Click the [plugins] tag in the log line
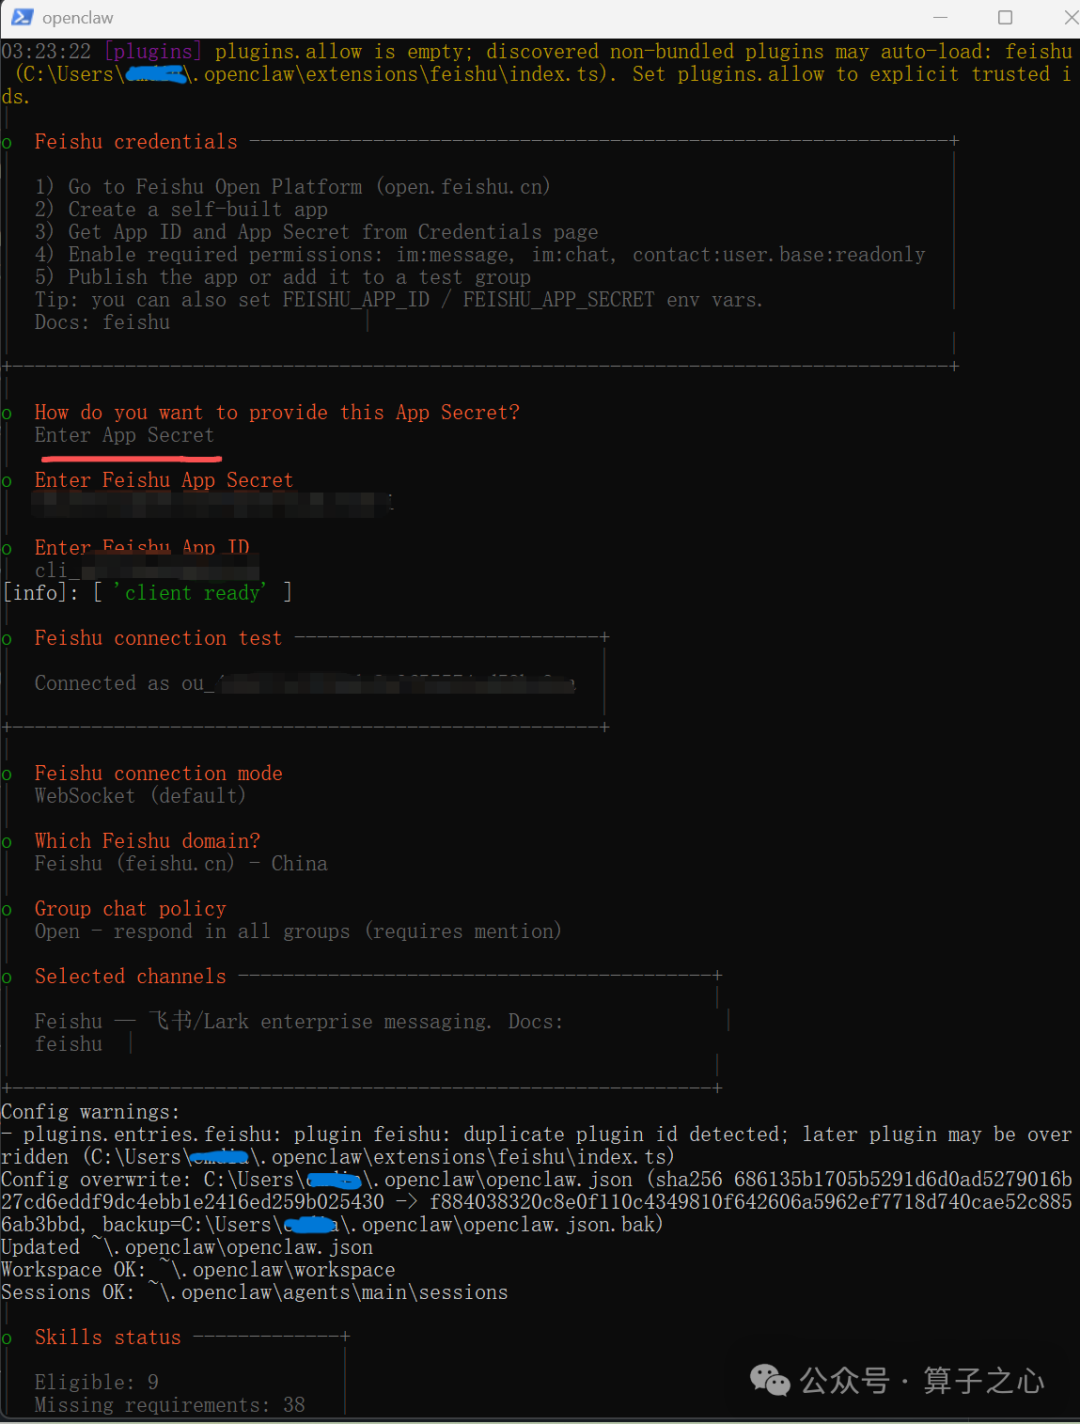The height and width of the screenshot is (1424, 1080). click(x=153, y=51)
